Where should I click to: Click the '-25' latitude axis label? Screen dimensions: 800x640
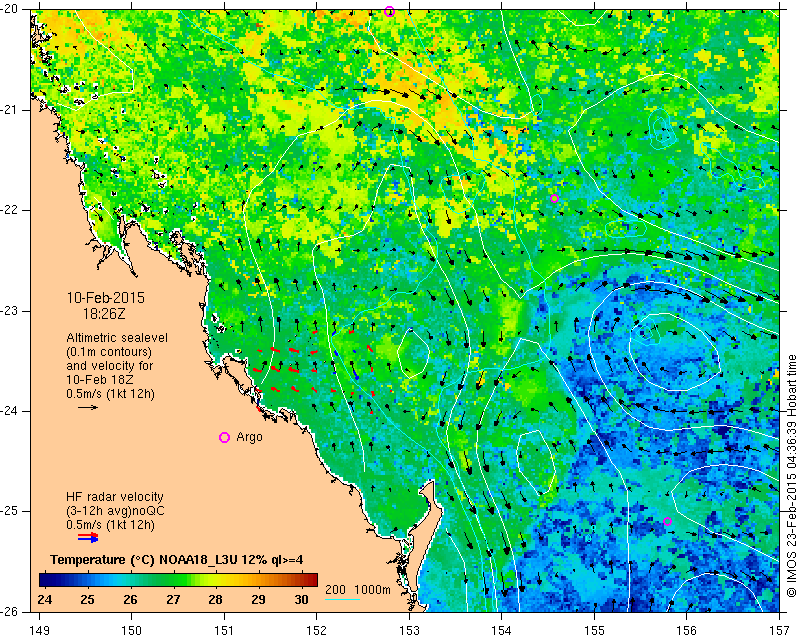tap(9, 511)
